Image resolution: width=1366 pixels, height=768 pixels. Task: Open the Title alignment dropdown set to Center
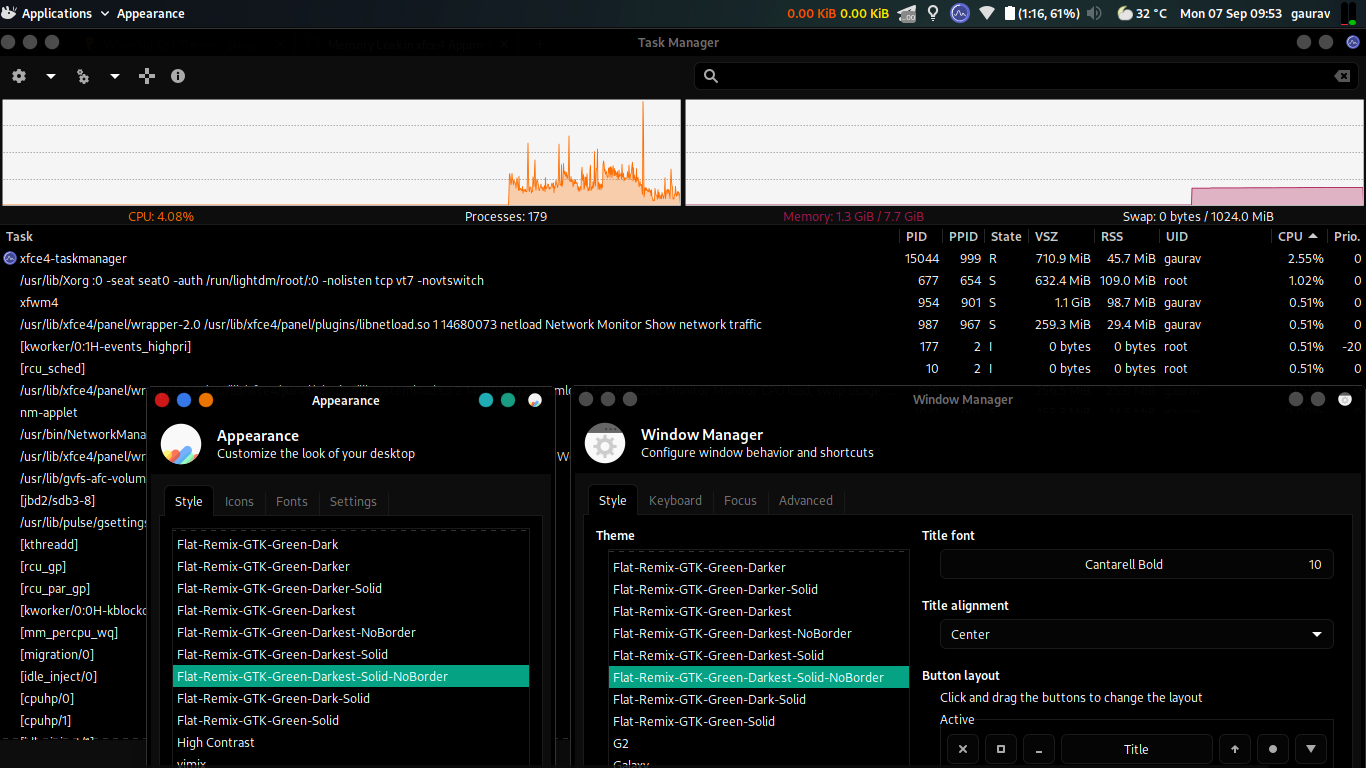pos(1136,634)
